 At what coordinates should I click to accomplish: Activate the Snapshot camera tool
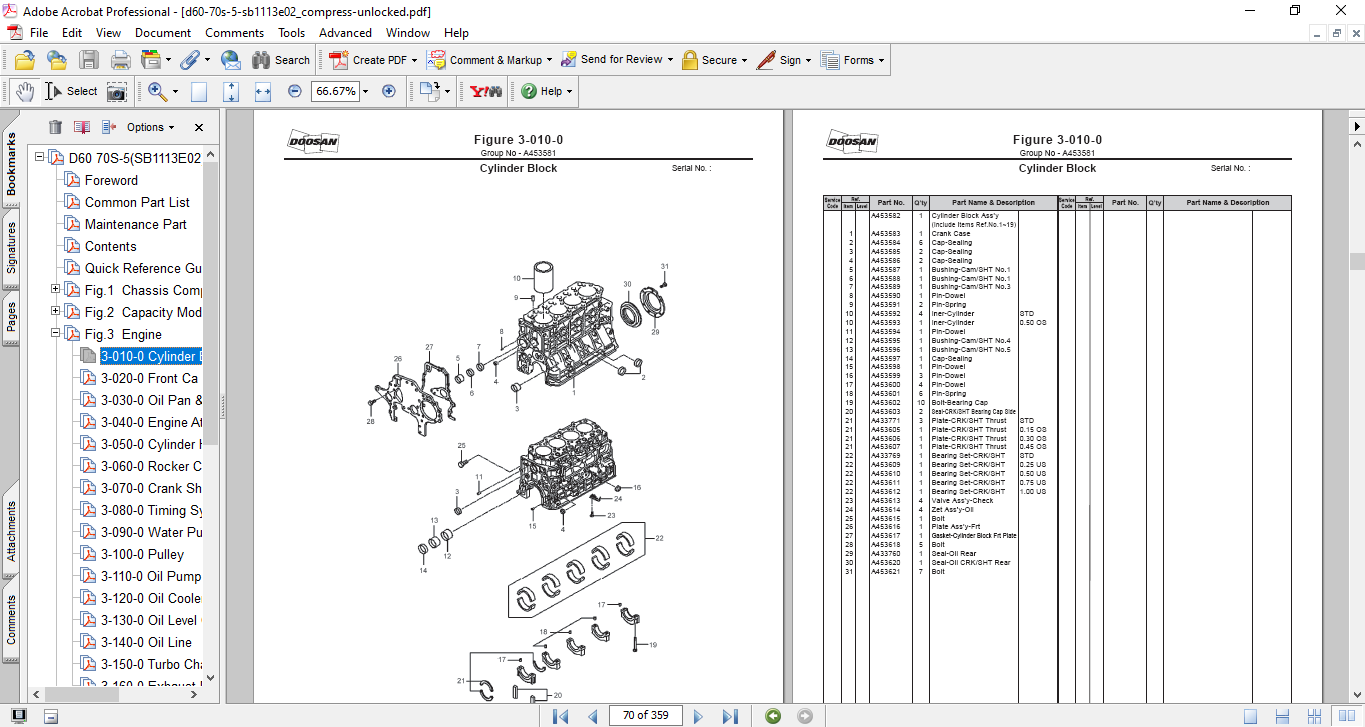(x=117, y=91)
